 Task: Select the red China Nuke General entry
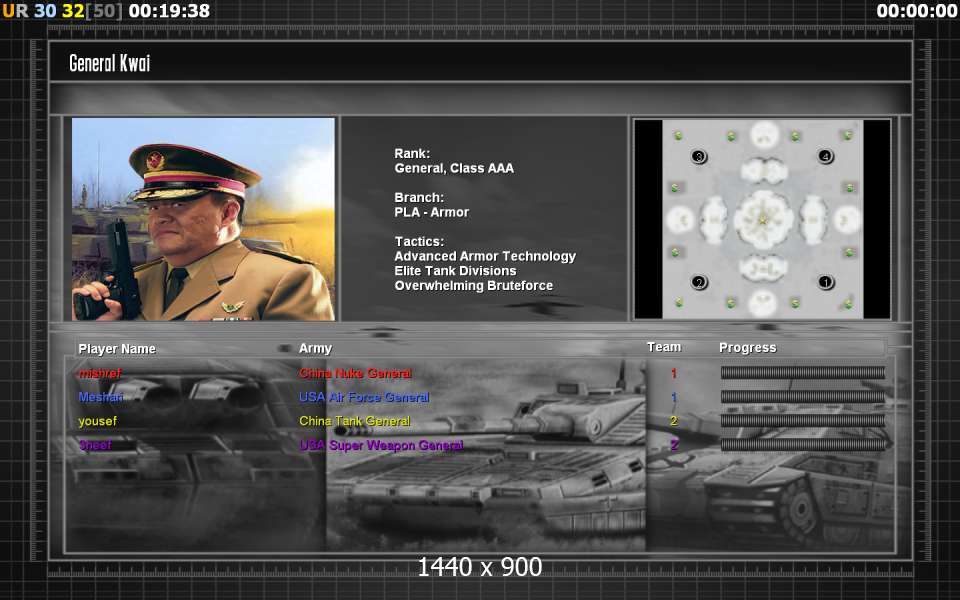coord(355,373)
